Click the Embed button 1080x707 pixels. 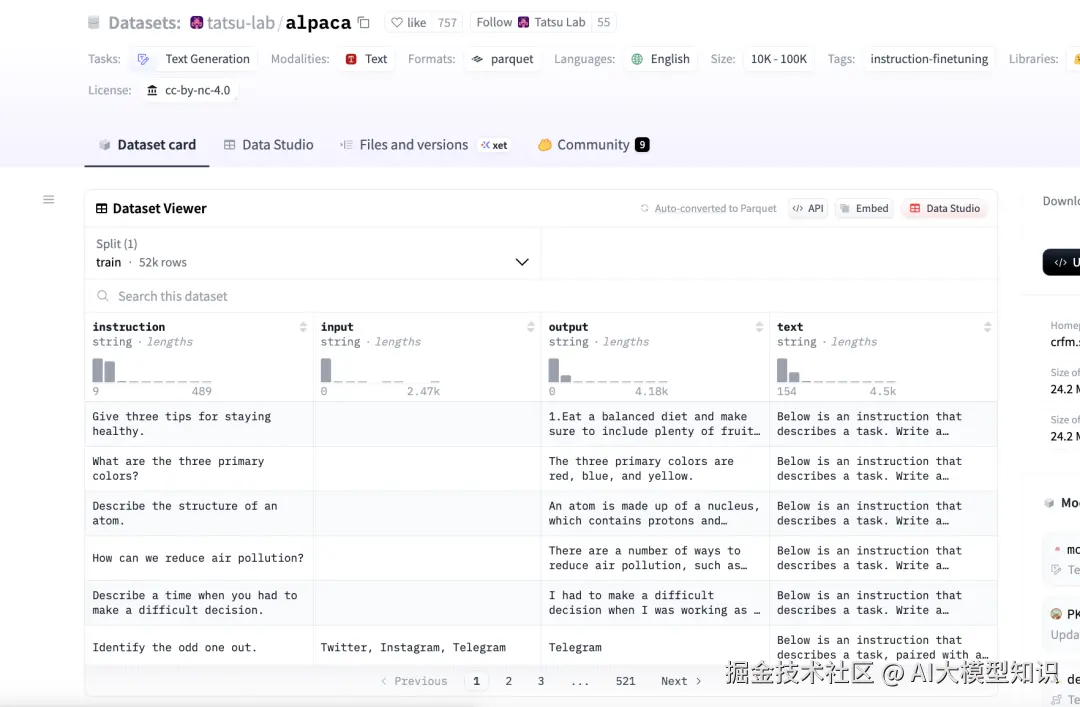tap(864, 208)
